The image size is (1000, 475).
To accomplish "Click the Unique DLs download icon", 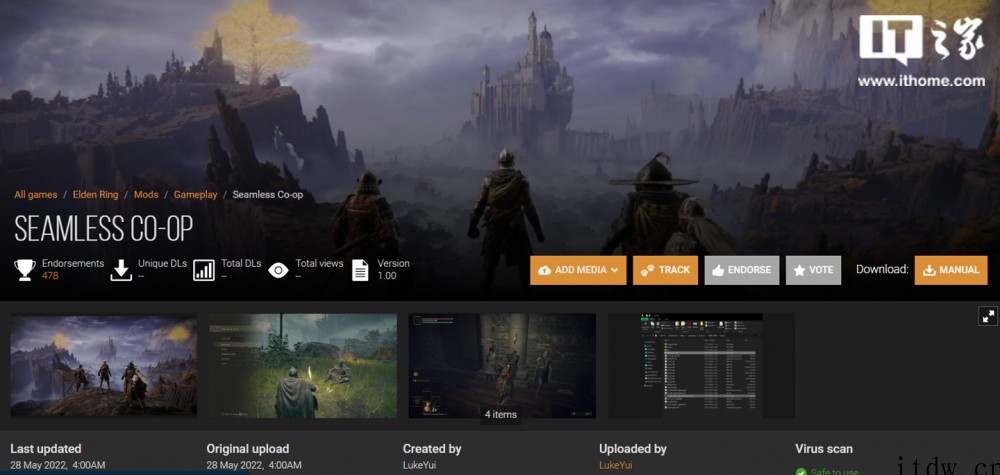I will coord(121,270).
